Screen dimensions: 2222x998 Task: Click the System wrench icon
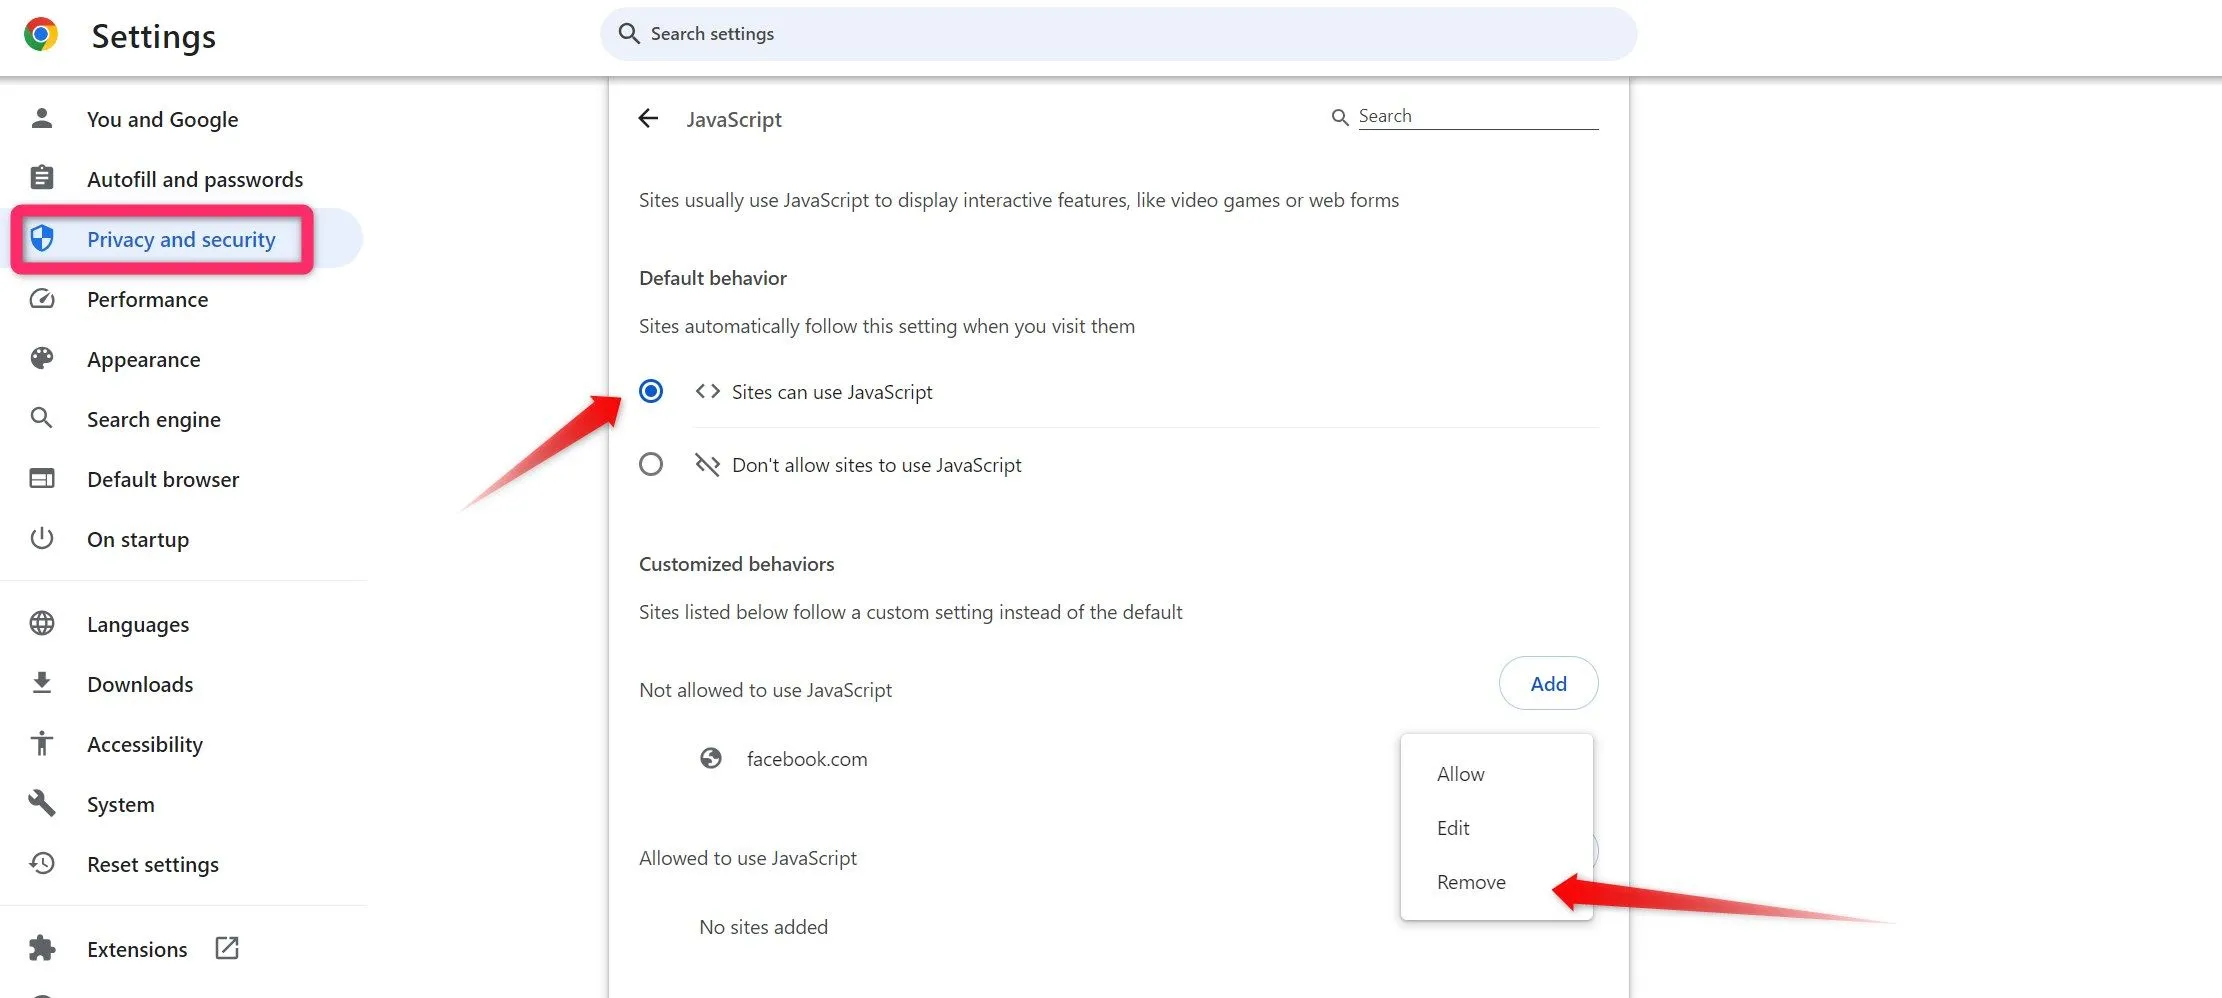pyautogui.click(x=41, y=803)
